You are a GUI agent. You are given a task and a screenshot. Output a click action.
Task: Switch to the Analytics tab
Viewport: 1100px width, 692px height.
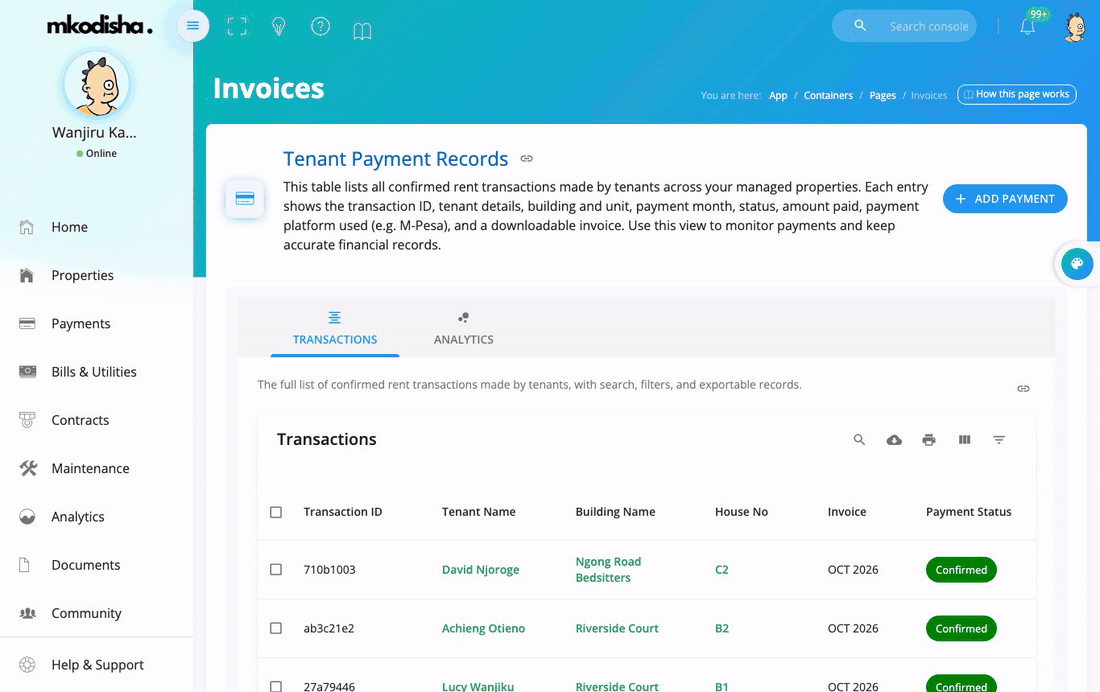coord(463,328)
